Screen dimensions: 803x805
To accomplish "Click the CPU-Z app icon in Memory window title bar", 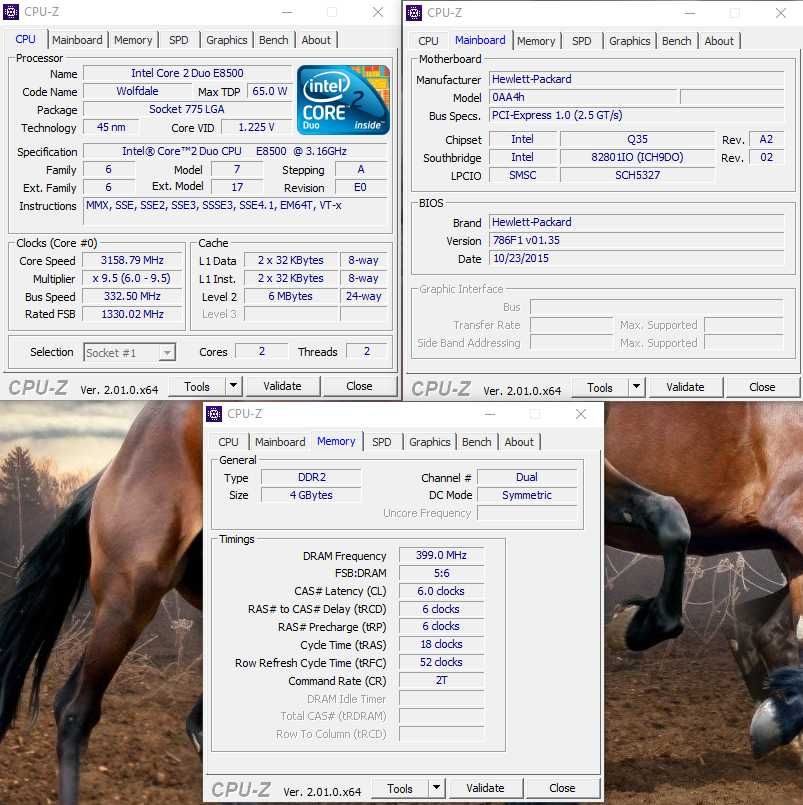I will [x=214, y=414].
